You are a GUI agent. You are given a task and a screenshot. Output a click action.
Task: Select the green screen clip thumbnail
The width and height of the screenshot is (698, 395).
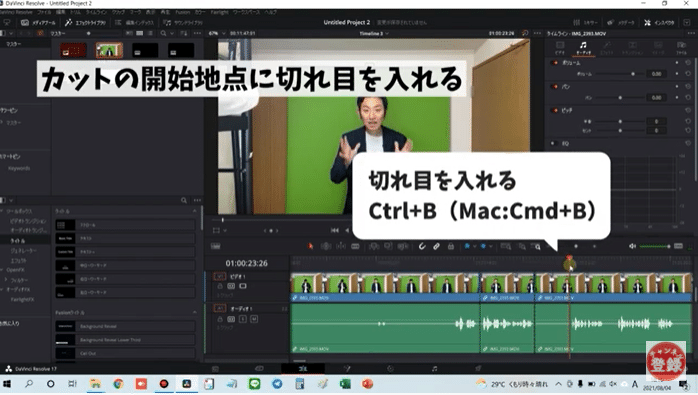pyautogui.click(x=109, y=50)
